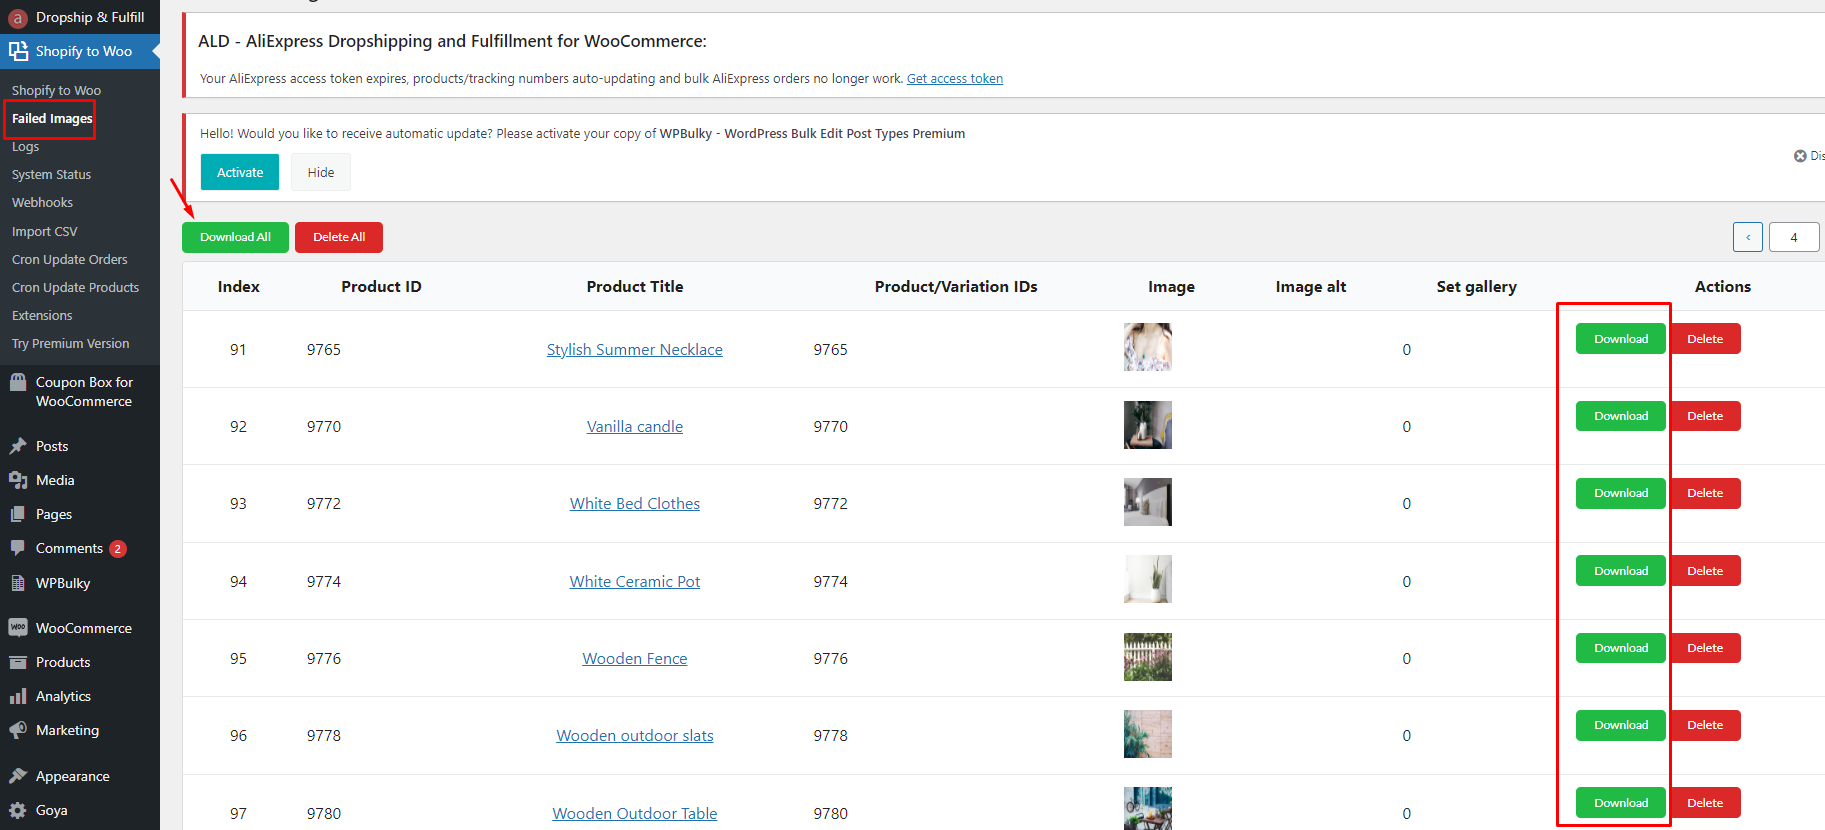
Task: Click the Analytics bar chart icon
Action: (x=18, y=696)
